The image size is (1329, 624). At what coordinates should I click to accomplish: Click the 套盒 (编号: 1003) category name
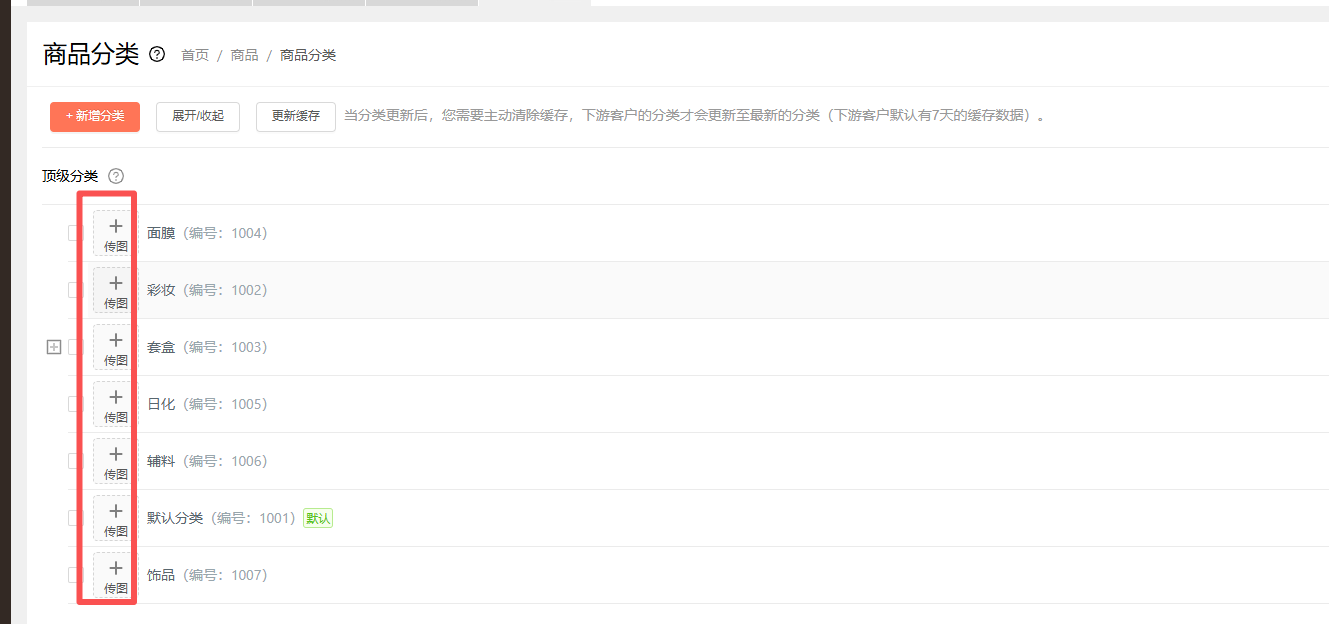207,347
